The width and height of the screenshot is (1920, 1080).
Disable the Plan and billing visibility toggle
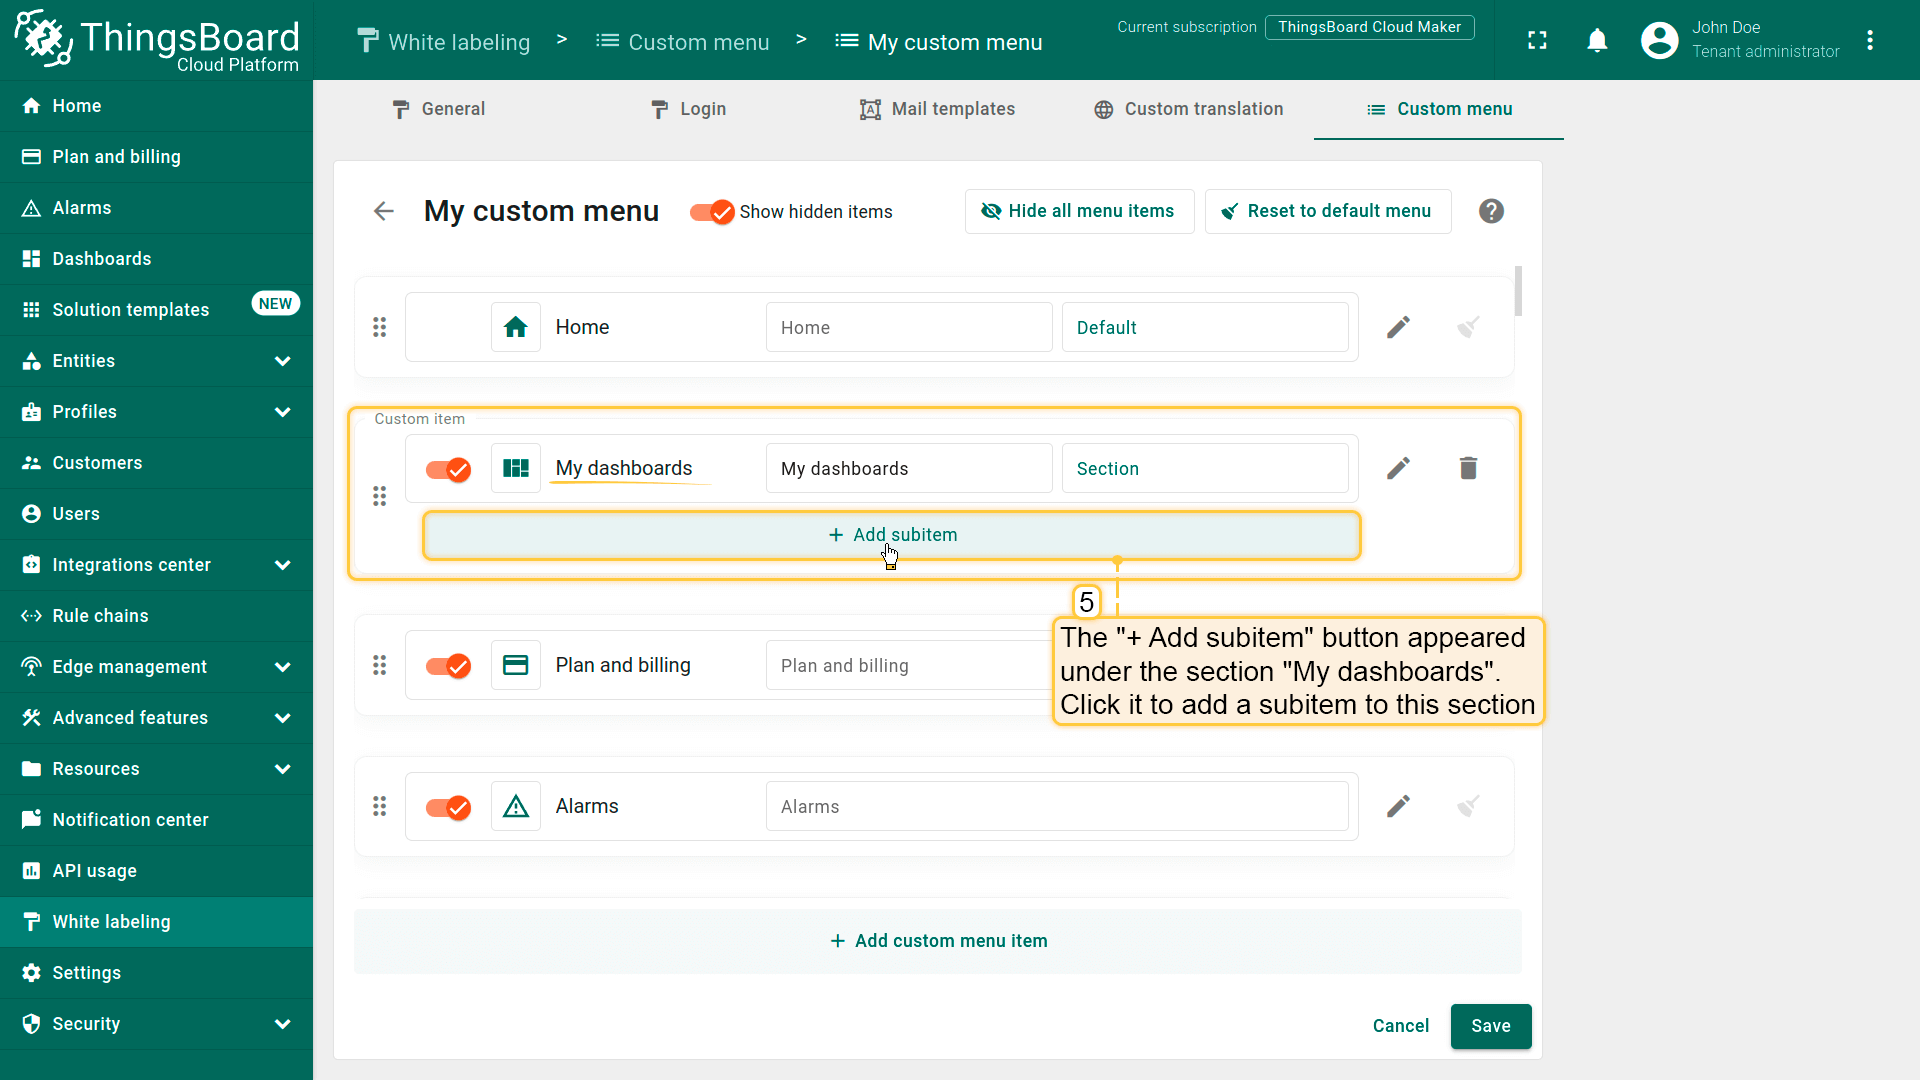pyautogui.click(x=448, y=666)
